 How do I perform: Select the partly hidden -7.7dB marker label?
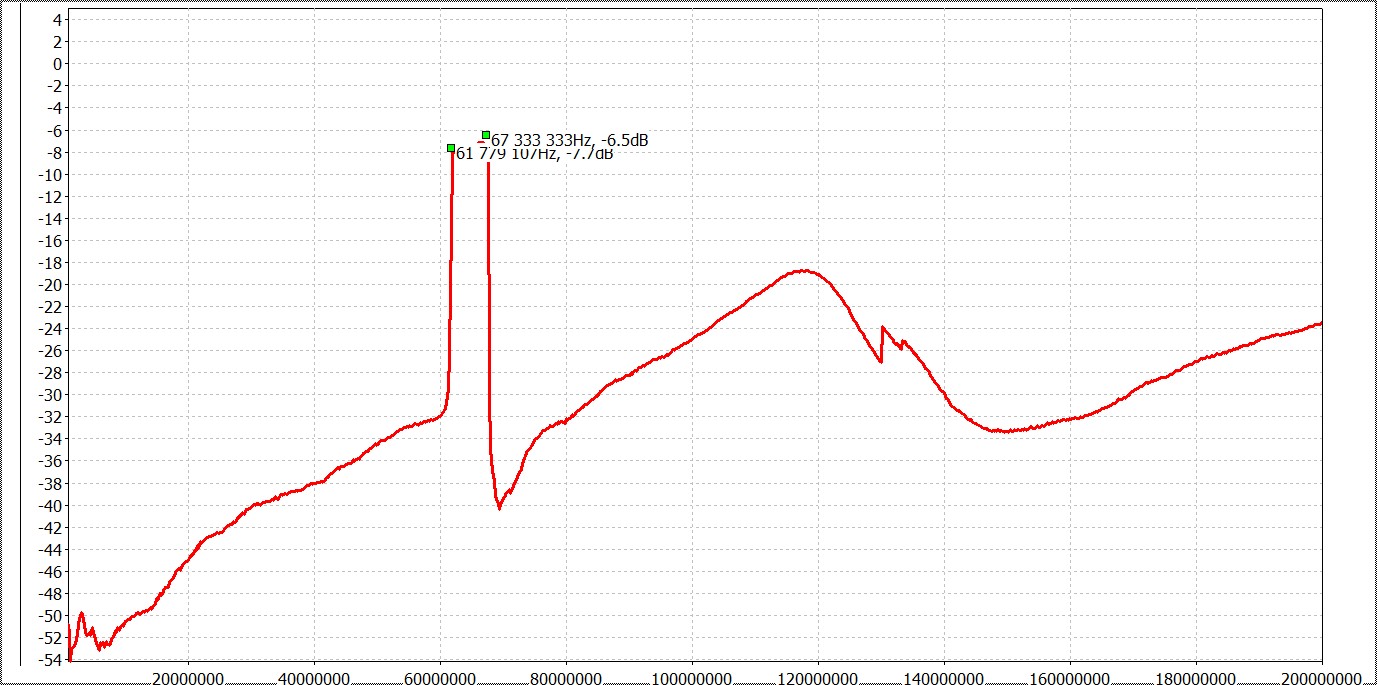534,154
